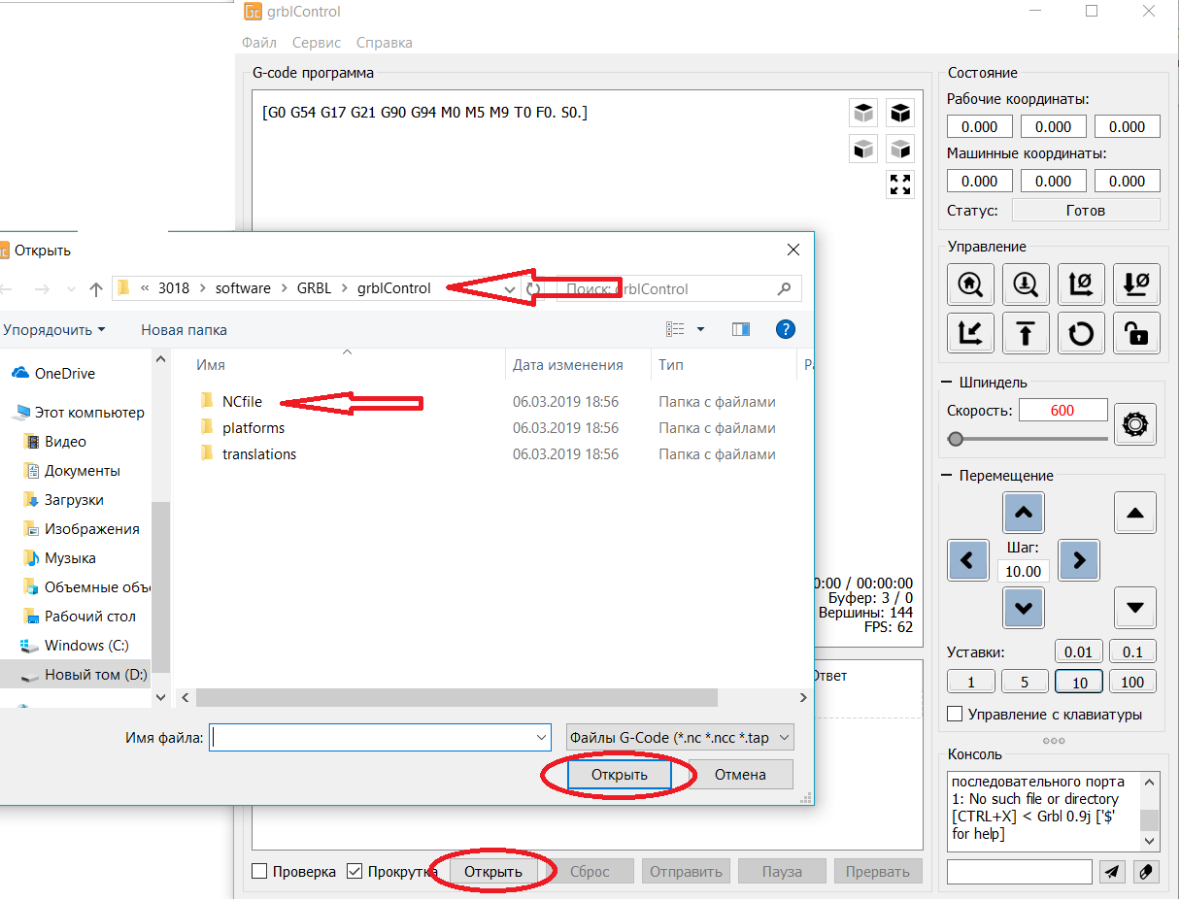
Task: Sort by the Дата изменения column header
Action: (568, 365)
